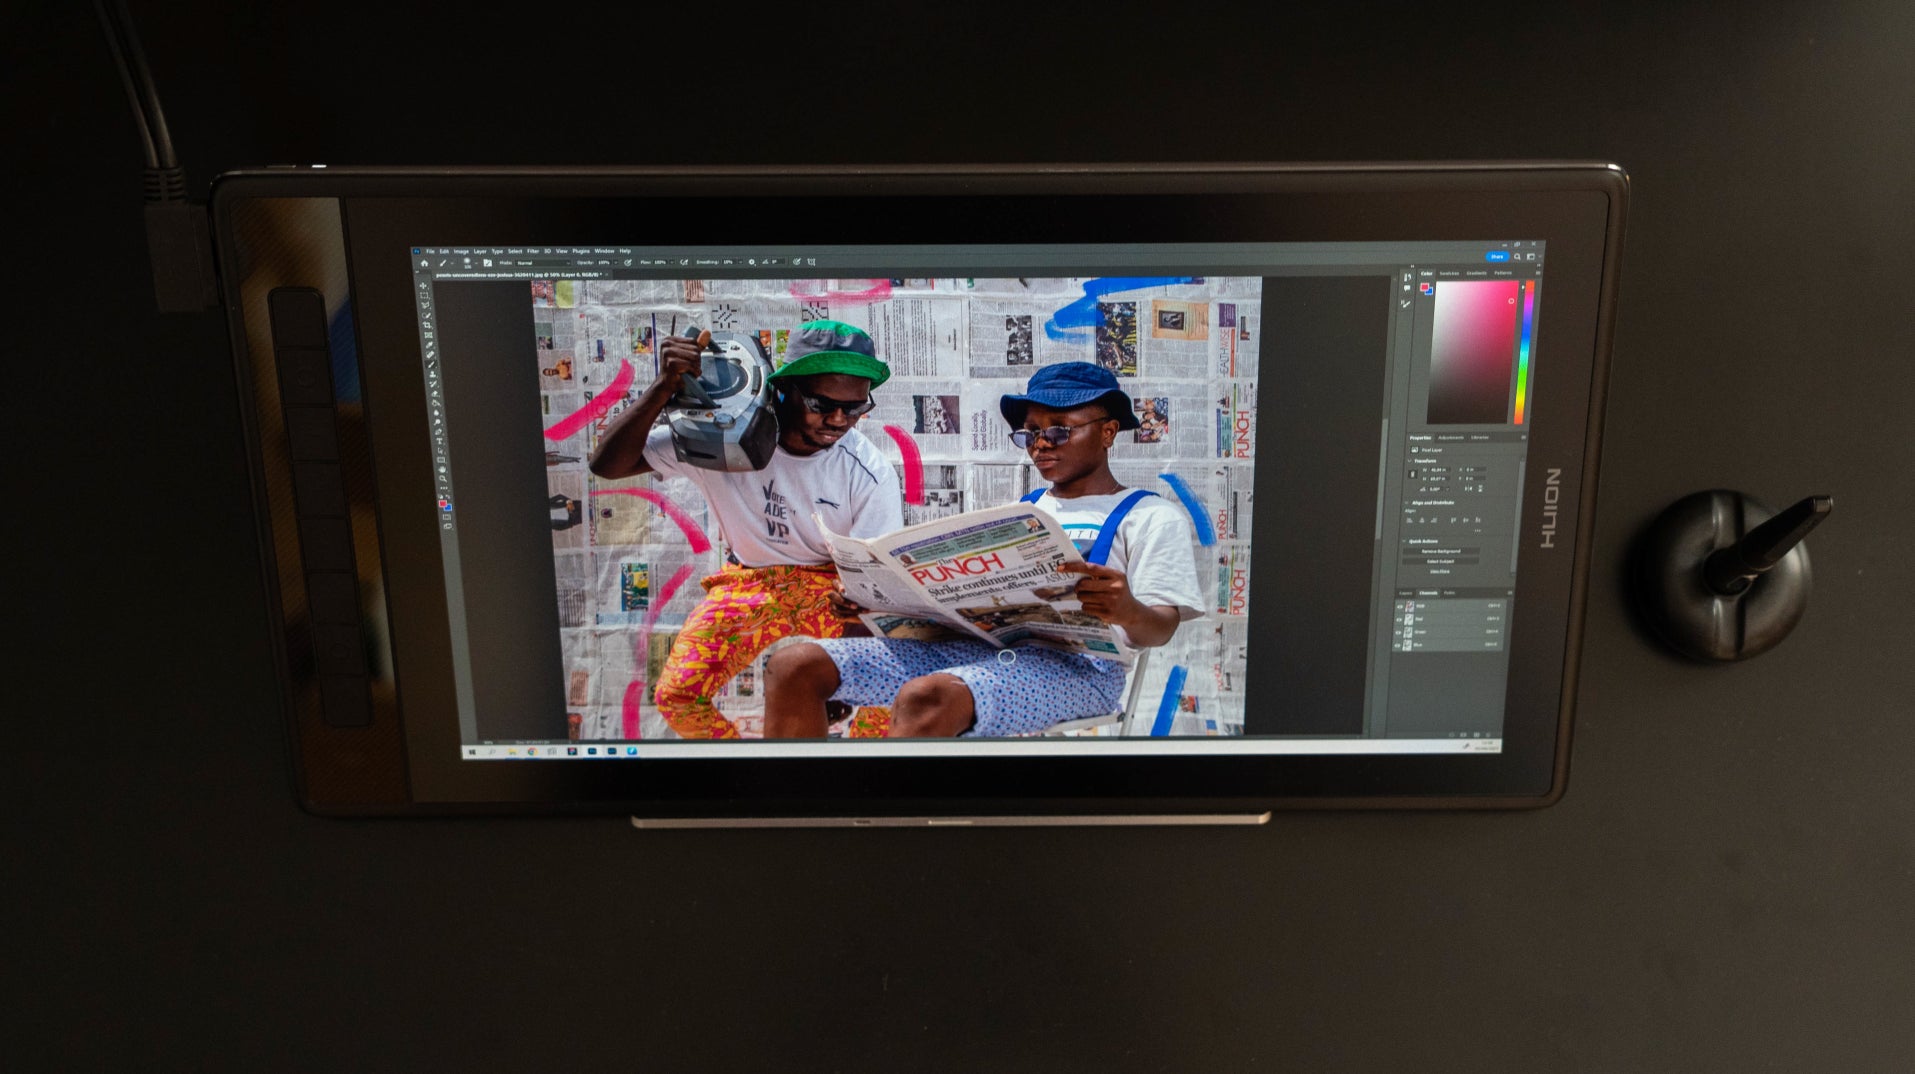Pick a color in the color field

point(1473,352)
